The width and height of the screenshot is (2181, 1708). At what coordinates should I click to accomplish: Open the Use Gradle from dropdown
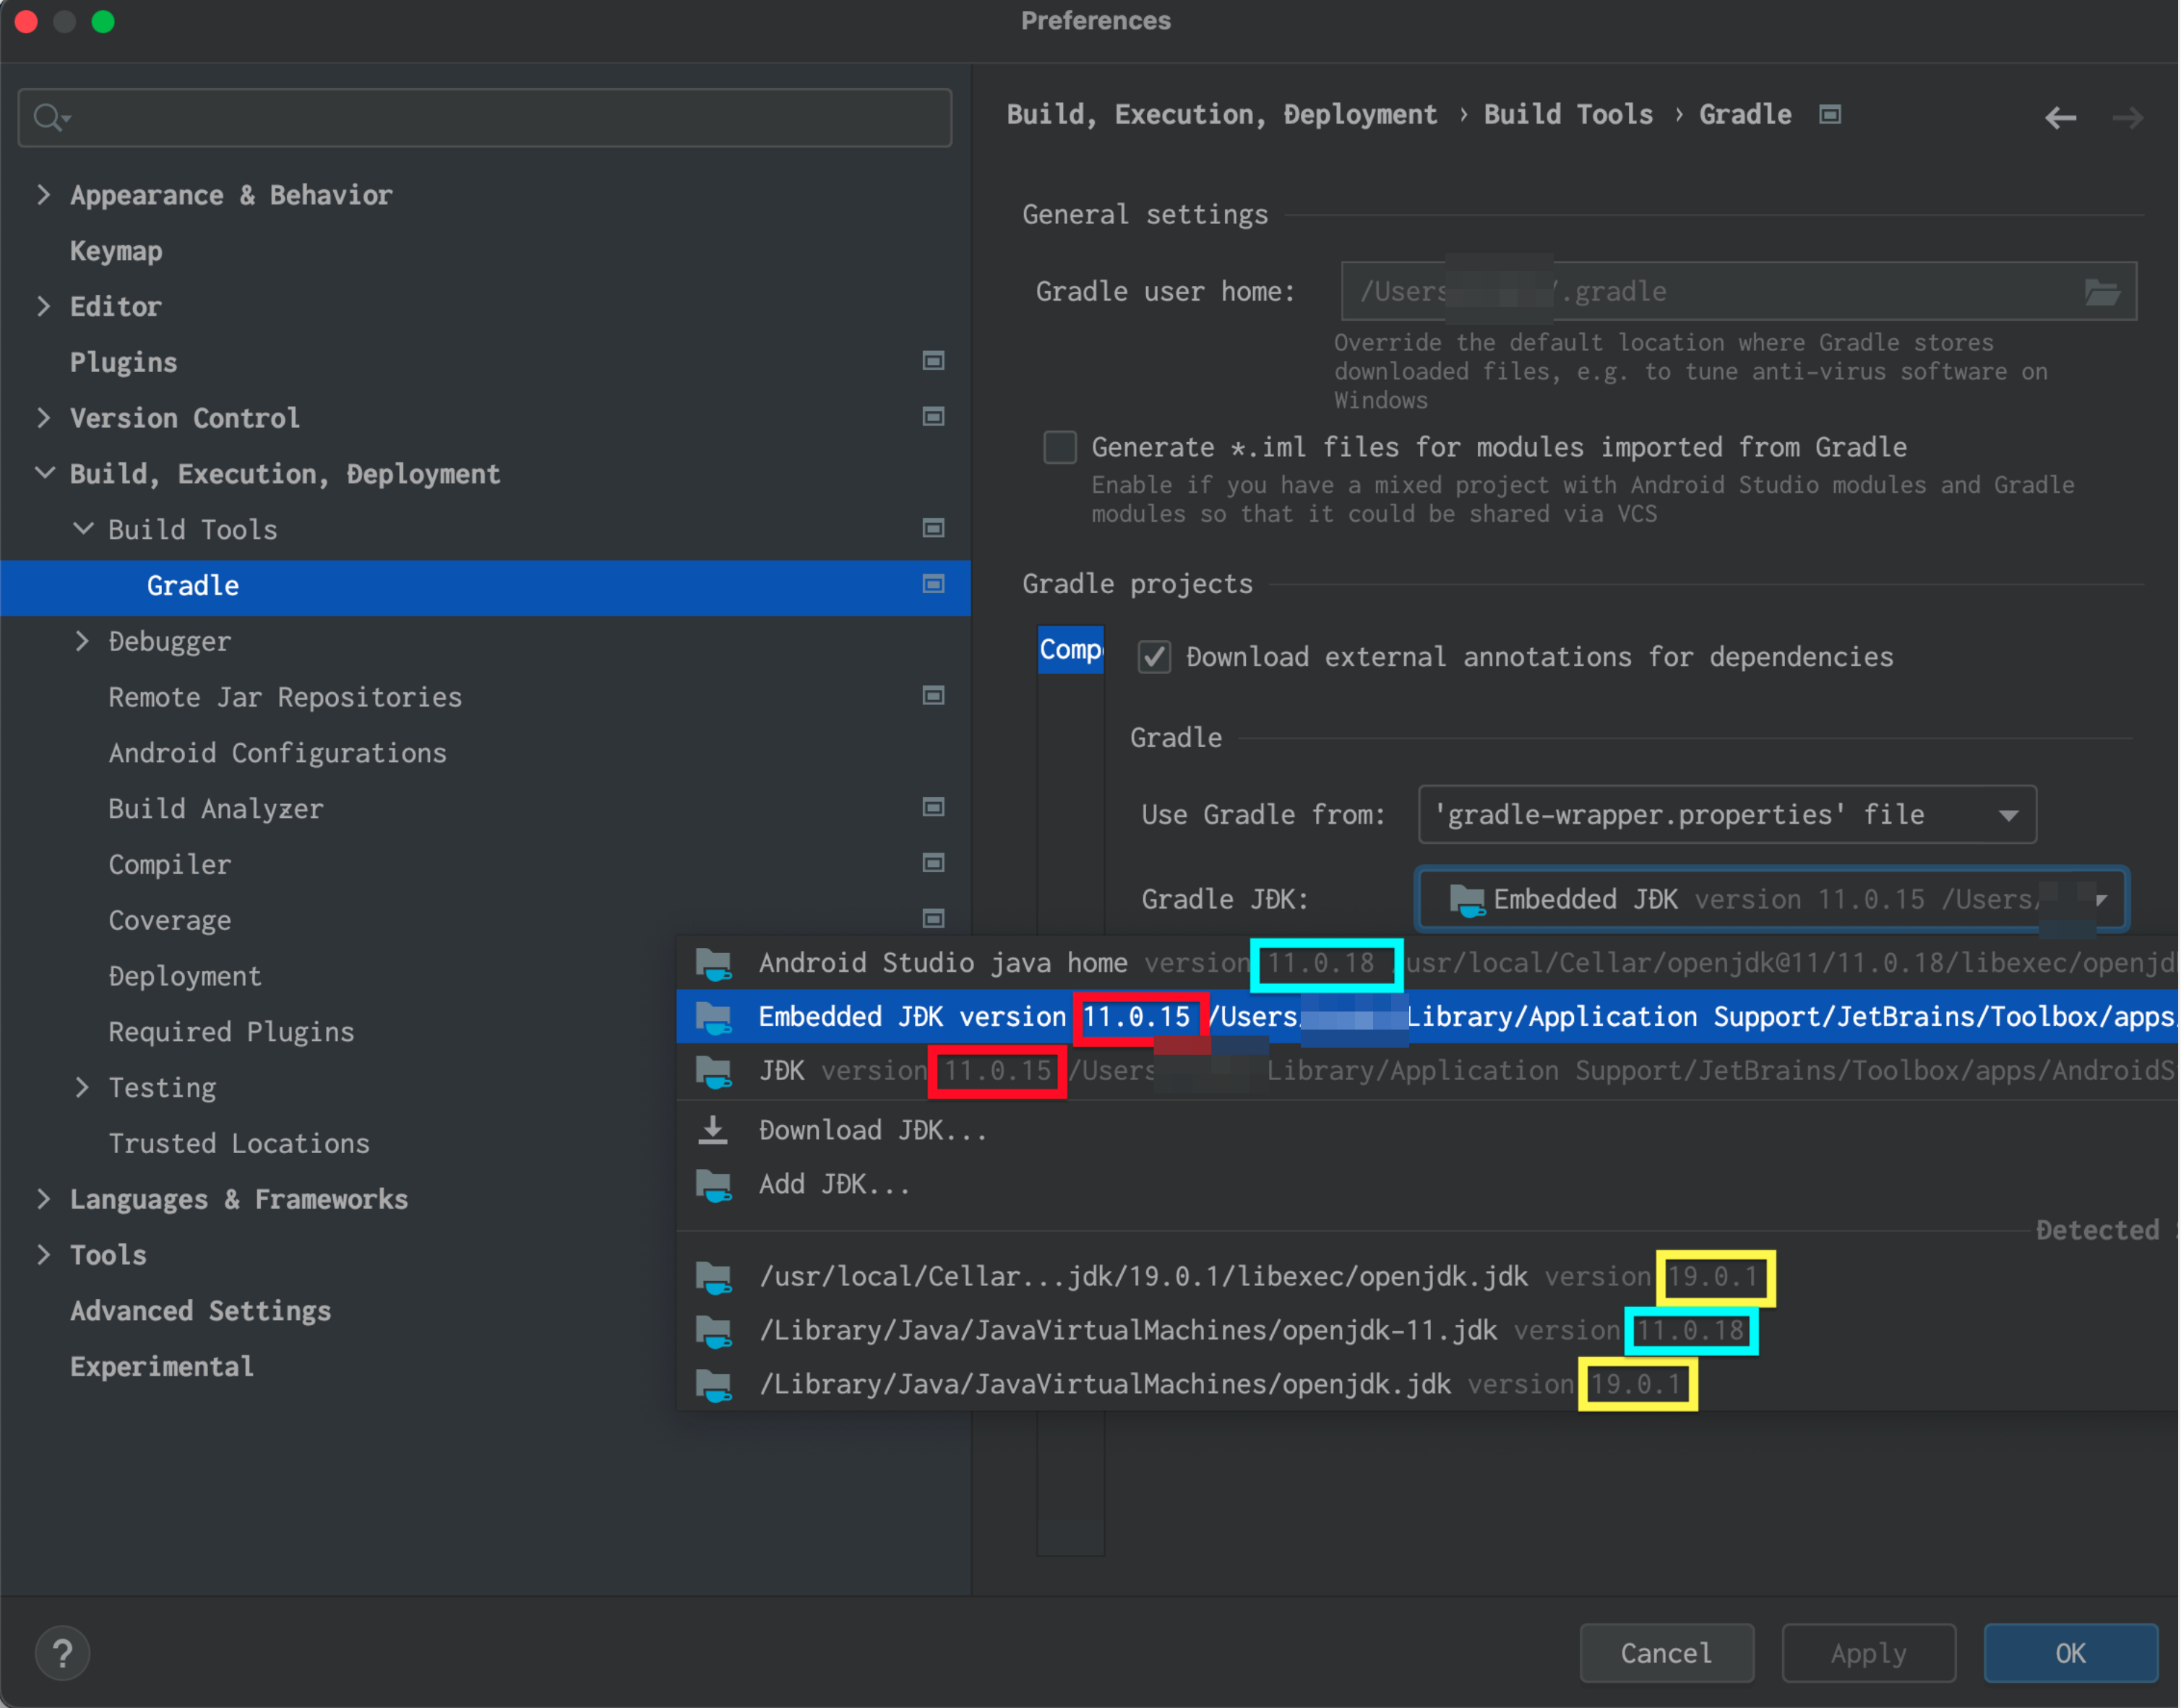coord(1727,815)
